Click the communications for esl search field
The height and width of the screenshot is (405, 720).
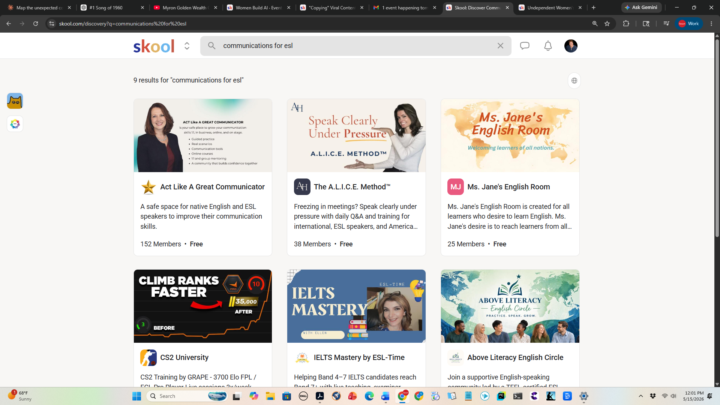355,45
